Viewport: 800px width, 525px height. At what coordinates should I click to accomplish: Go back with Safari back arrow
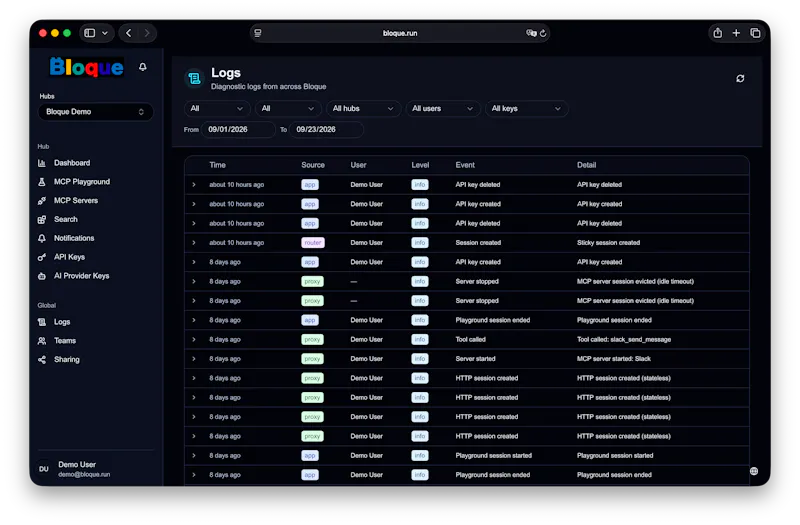pos(129,33)
